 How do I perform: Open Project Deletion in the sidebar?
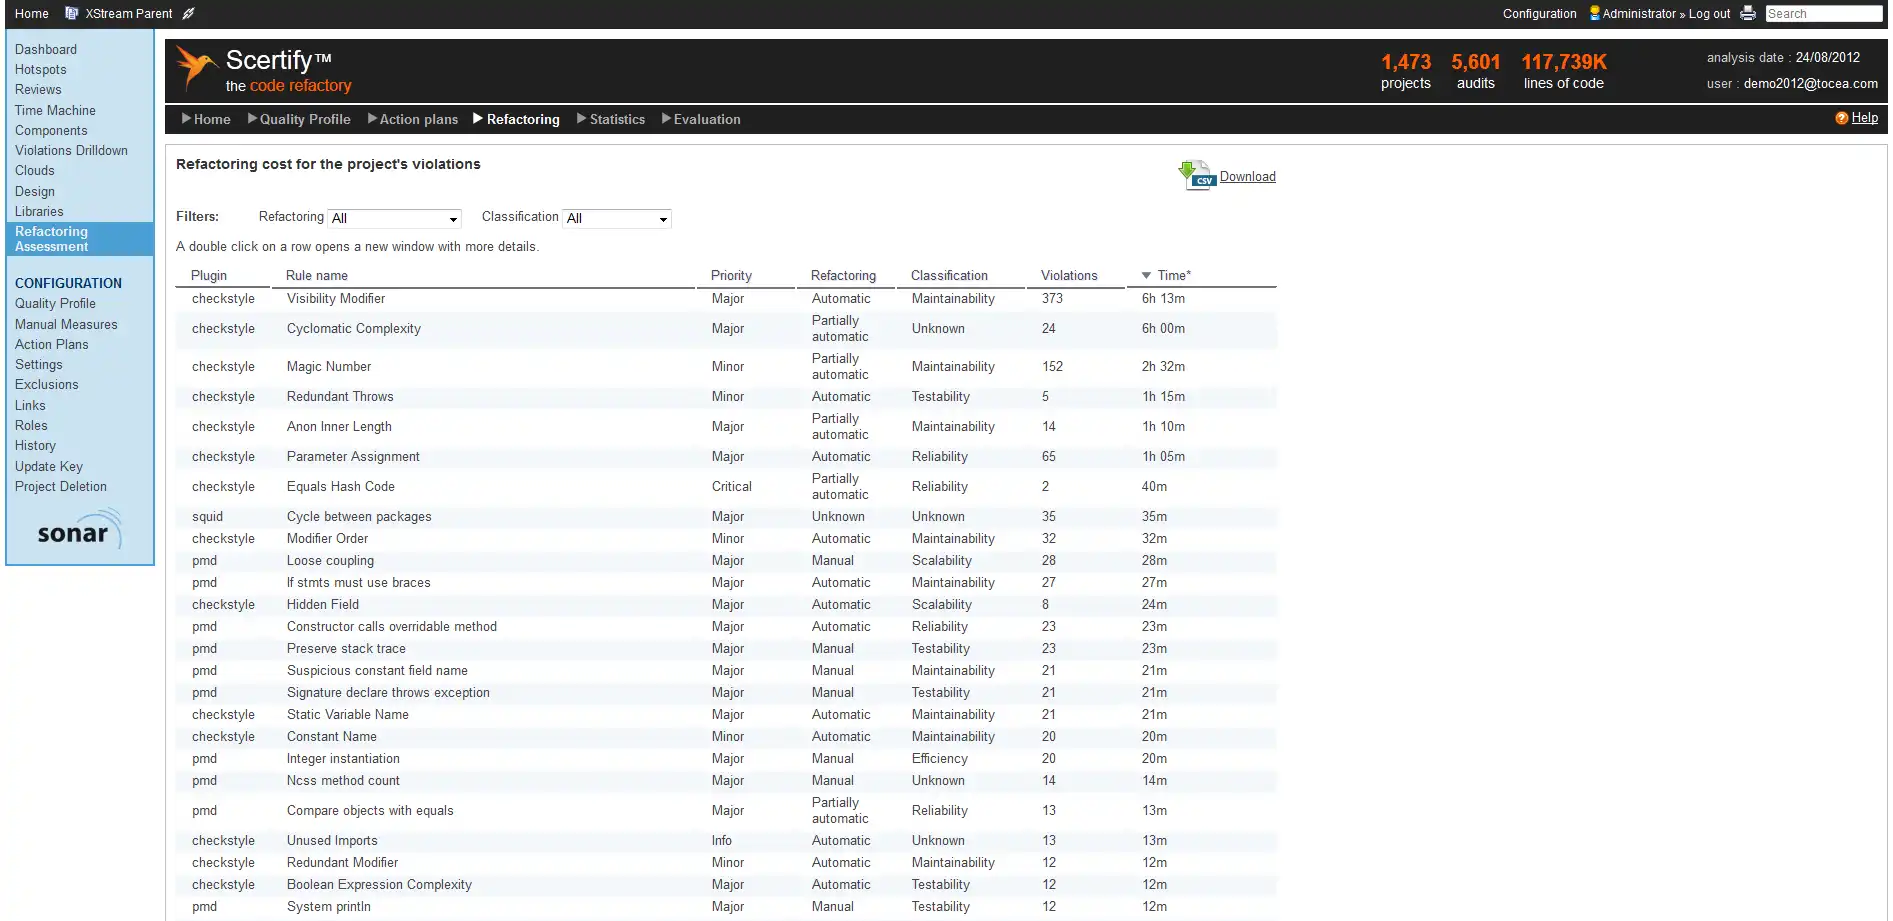coord(61,486)
